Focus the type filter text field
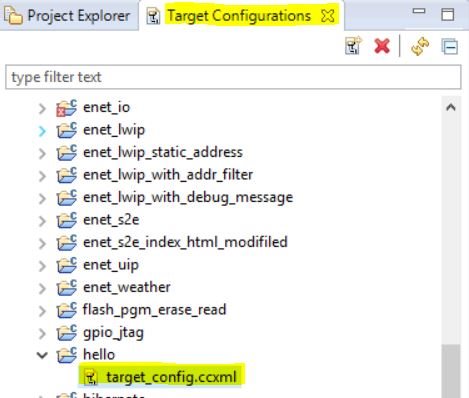The width and height of the screenshot is (469, 398). (x=233, y=77)
